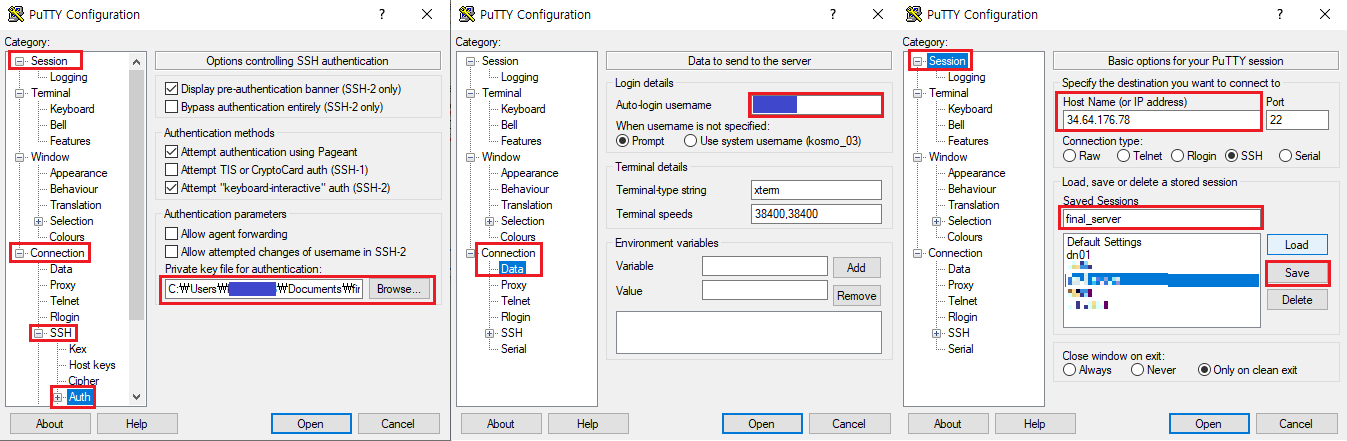1347x441 pixels.
Task: Choose Only on clean exit option
Action: (x=1205, y=370)
